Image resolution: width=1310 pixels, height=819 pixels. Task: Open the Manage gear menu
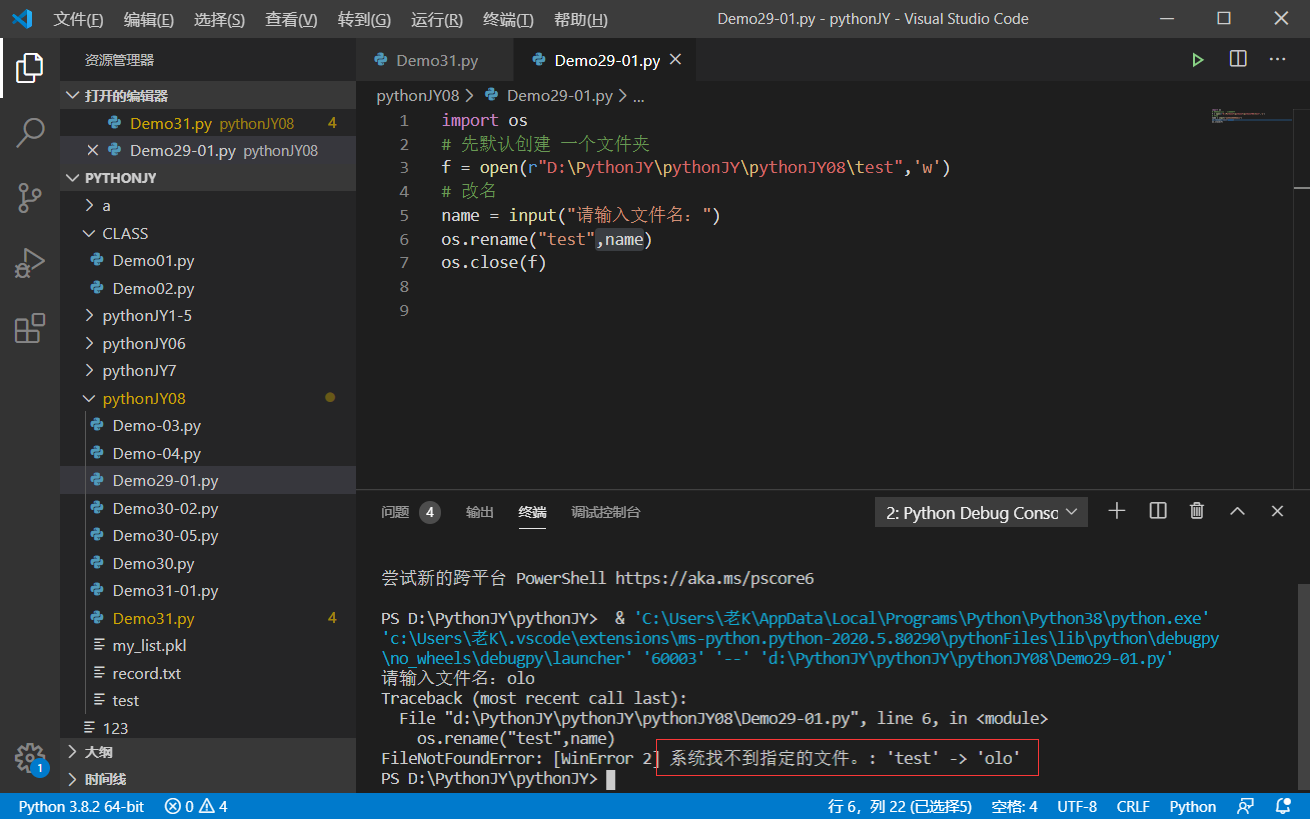pyautogui.click(x=30, y=757)
